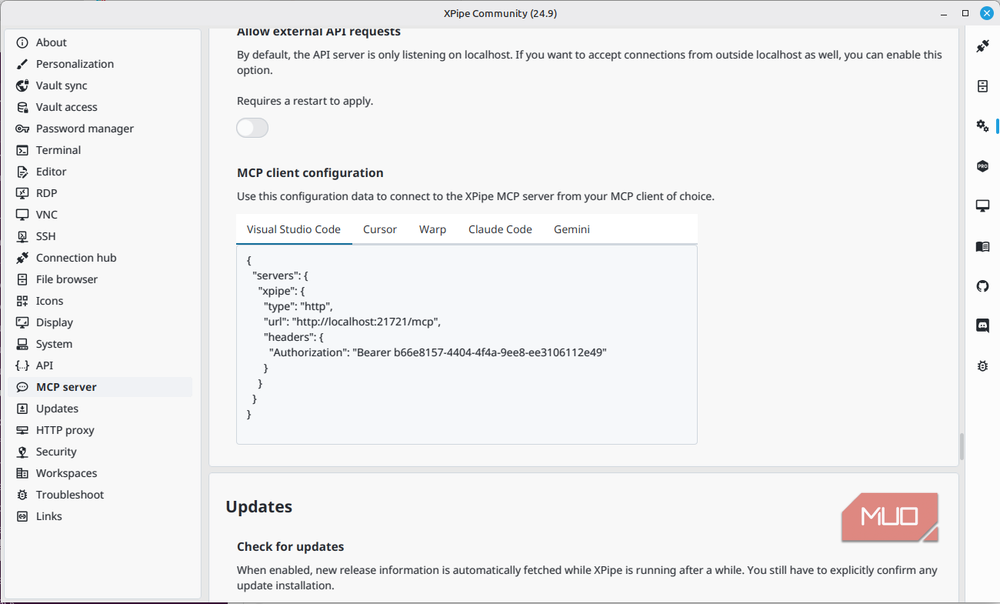This screenshot has width=1000, height=604.
Task: Open the Gemini tab
Action: coord(571,230)
